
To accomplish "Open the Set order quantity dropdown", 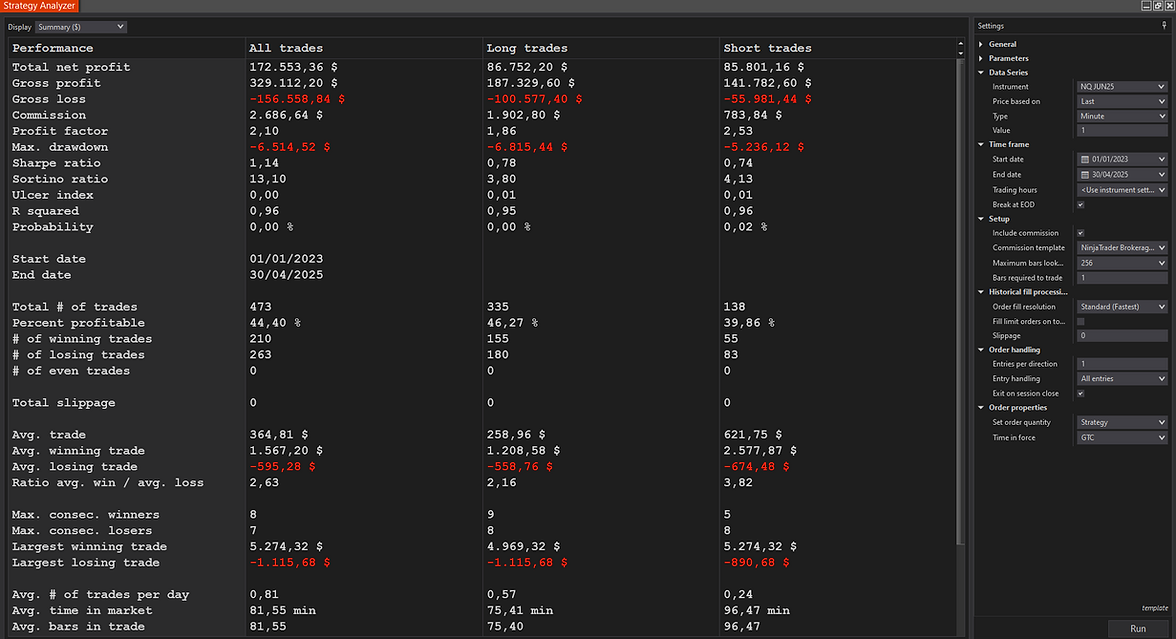I will click(x=1122, y=422).
